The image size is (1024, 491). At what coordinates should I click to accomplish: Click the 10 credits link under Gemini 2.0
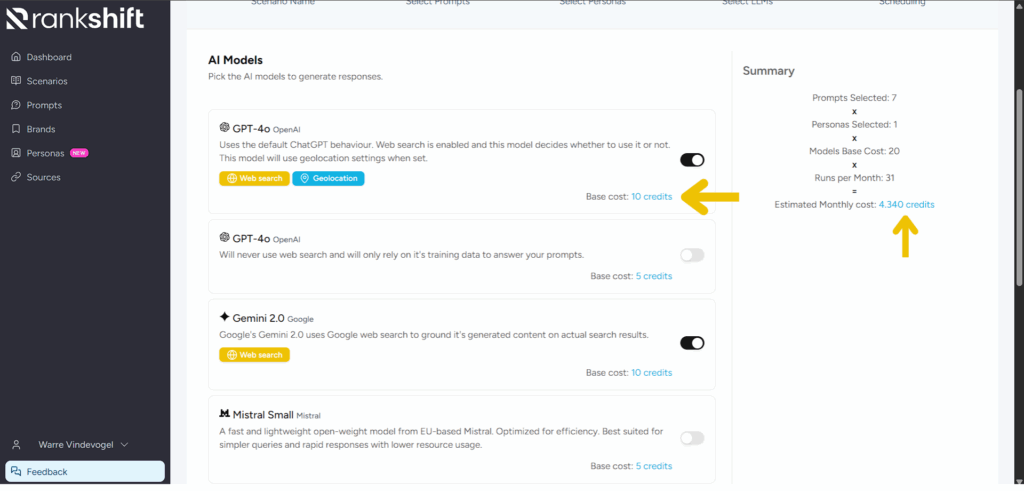(651, 373)
